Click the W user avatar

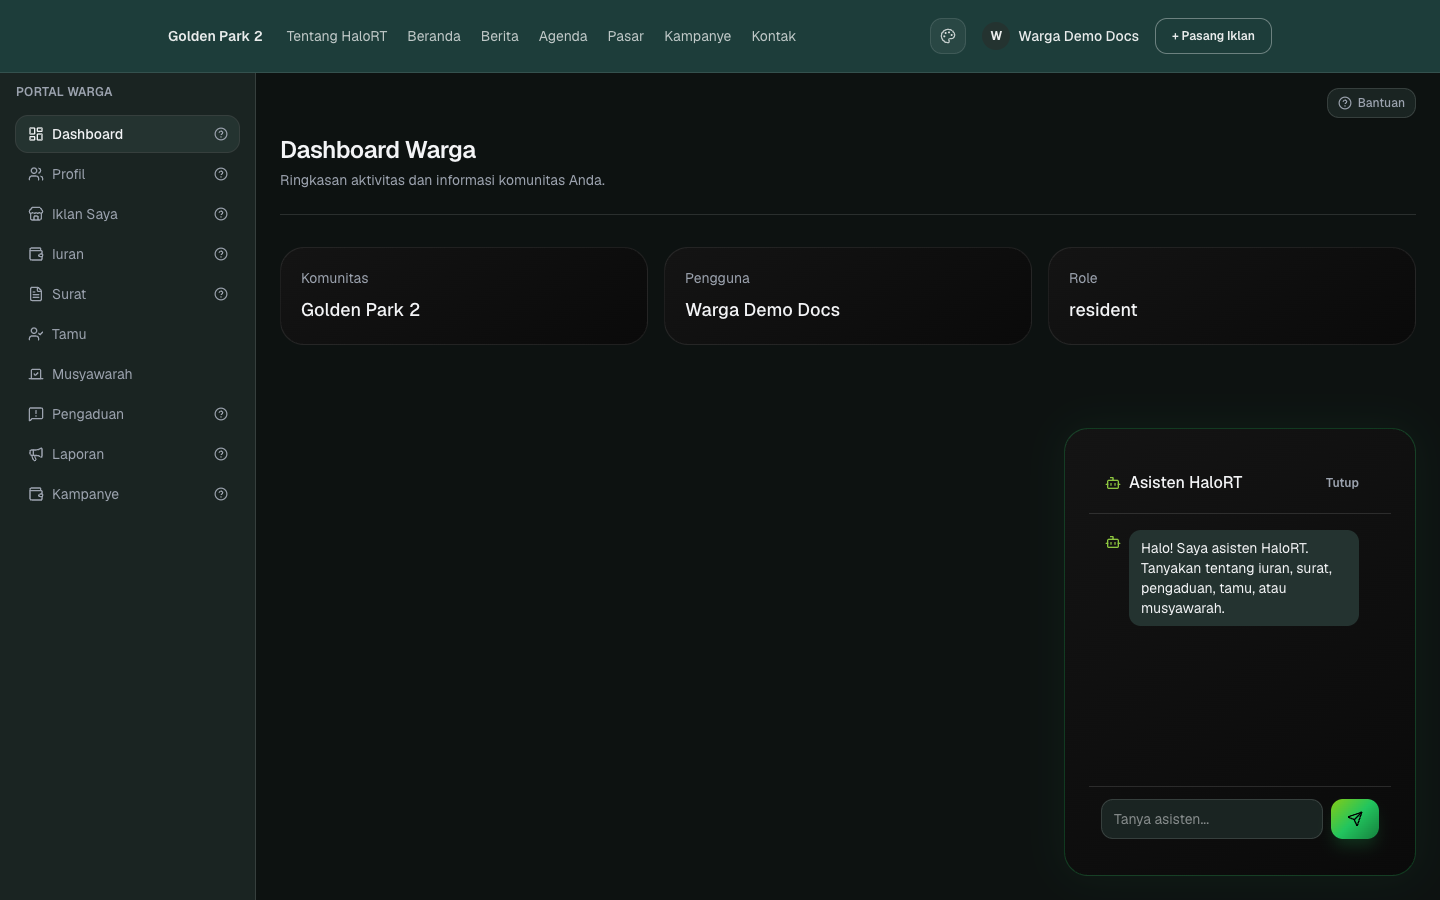[996, 36]
